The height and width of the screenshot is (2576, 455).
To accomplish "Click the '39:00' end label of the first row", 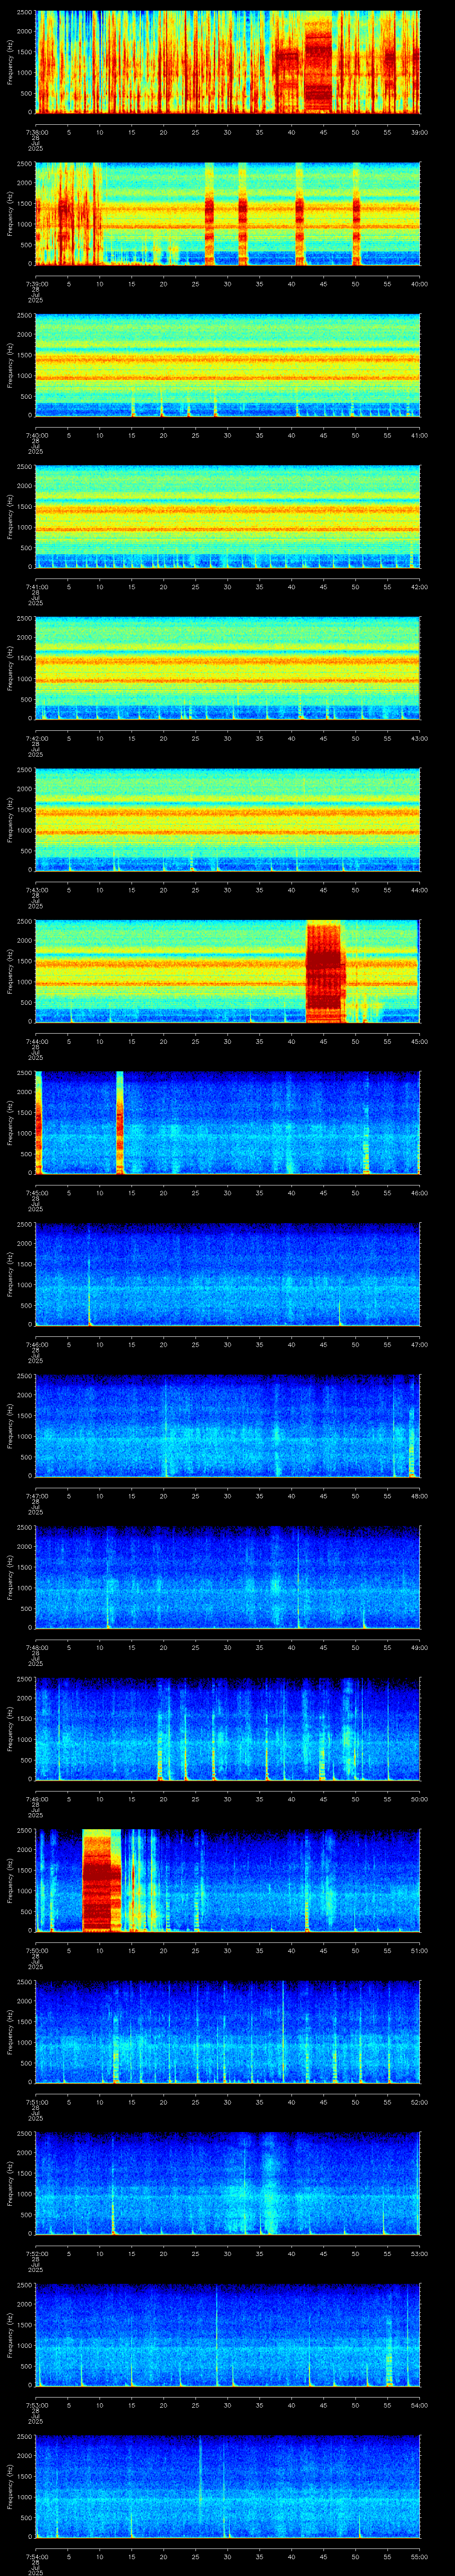I will coord(420,131).
